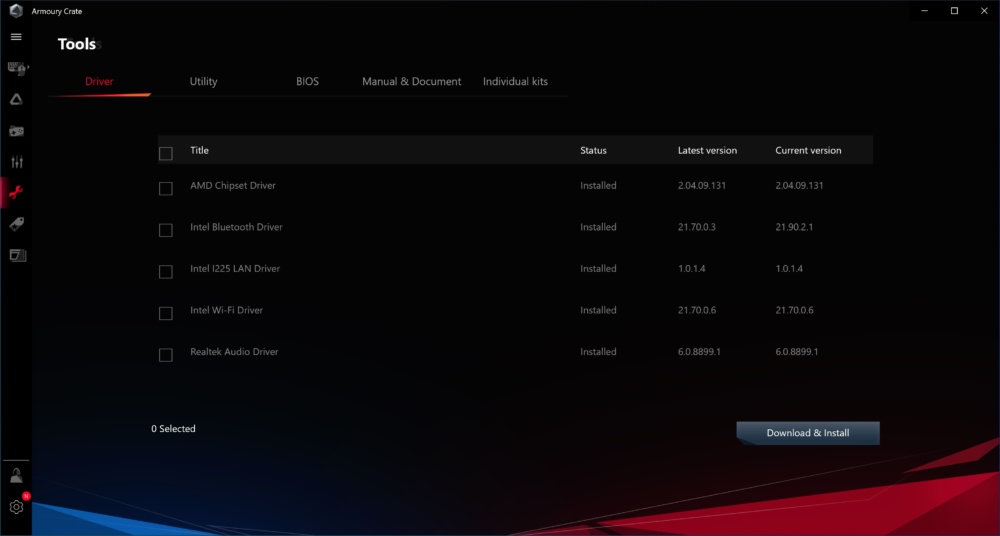Open the user profile icon

tap(16, 475)
